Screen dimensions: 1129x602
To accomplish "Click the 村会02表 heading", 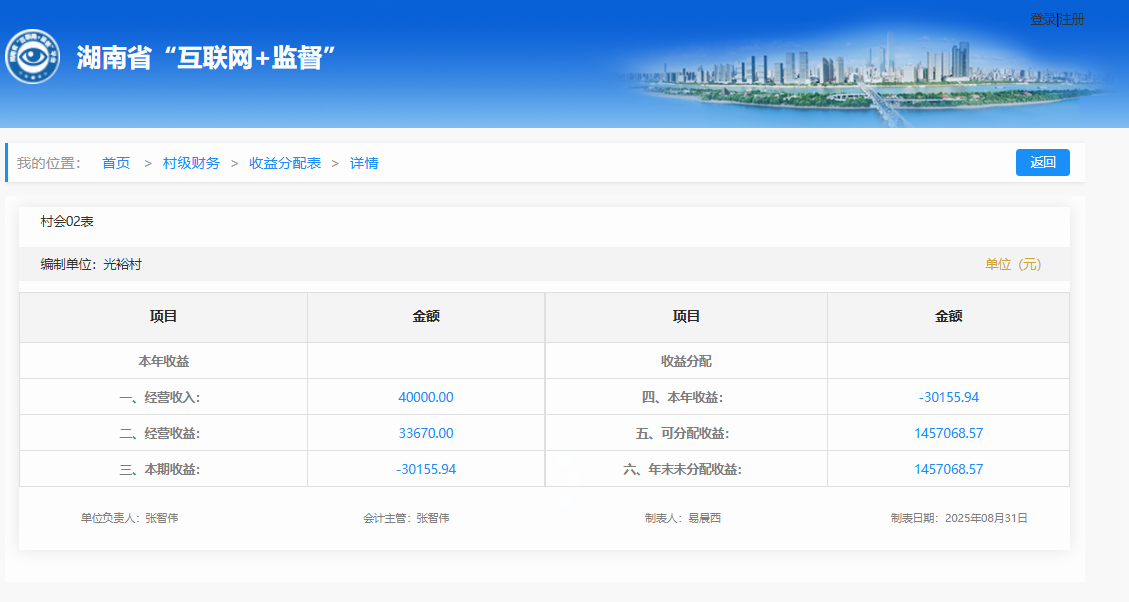I will [x=67, y=221].
